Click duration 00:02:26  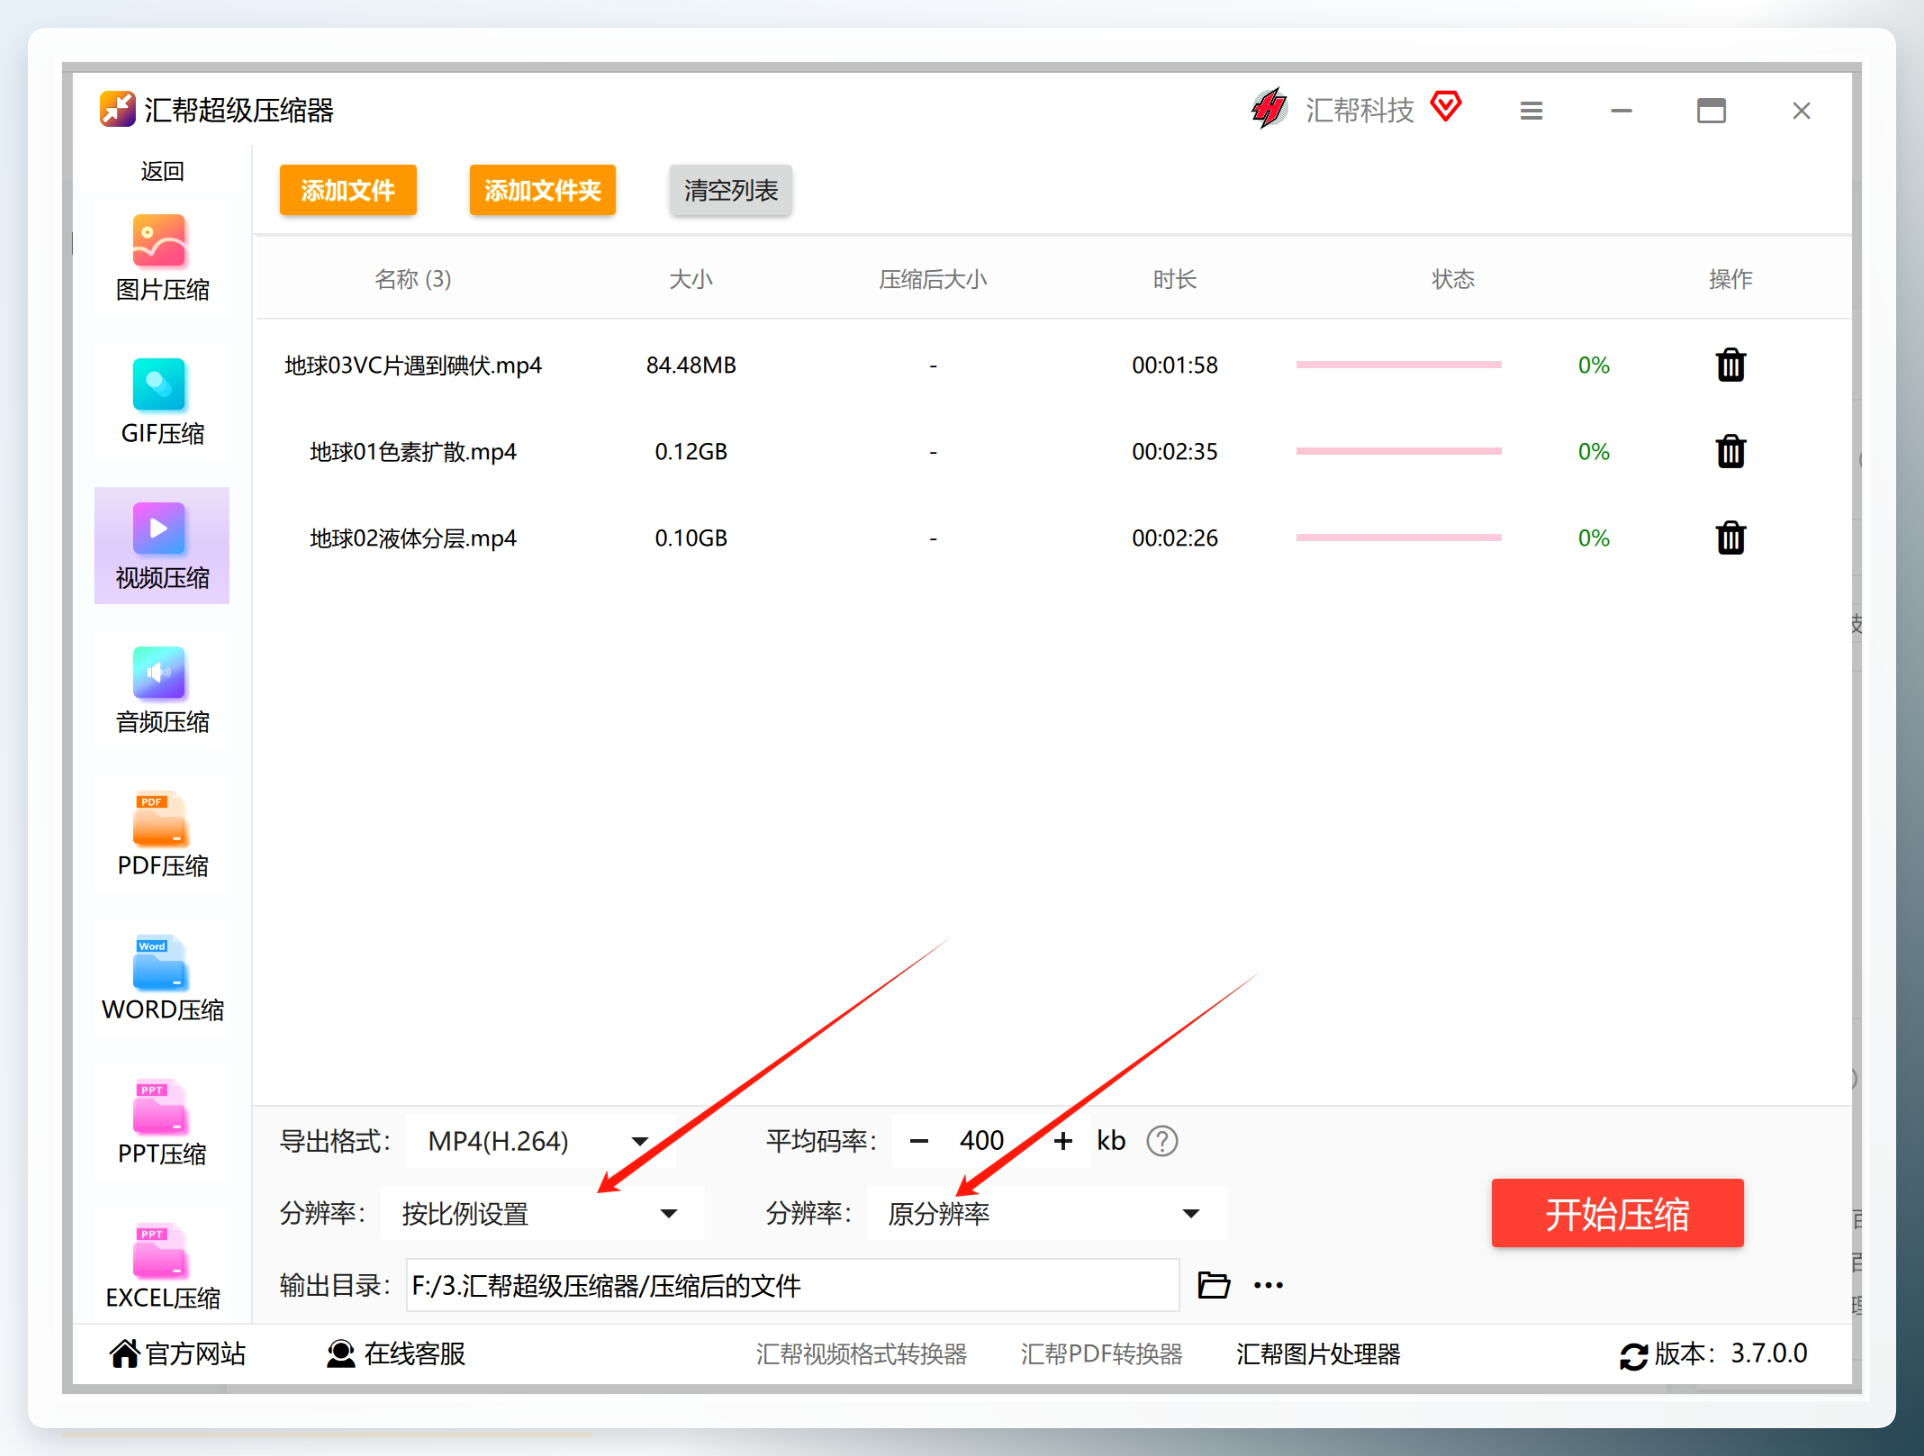click(x=1175, y=538)
